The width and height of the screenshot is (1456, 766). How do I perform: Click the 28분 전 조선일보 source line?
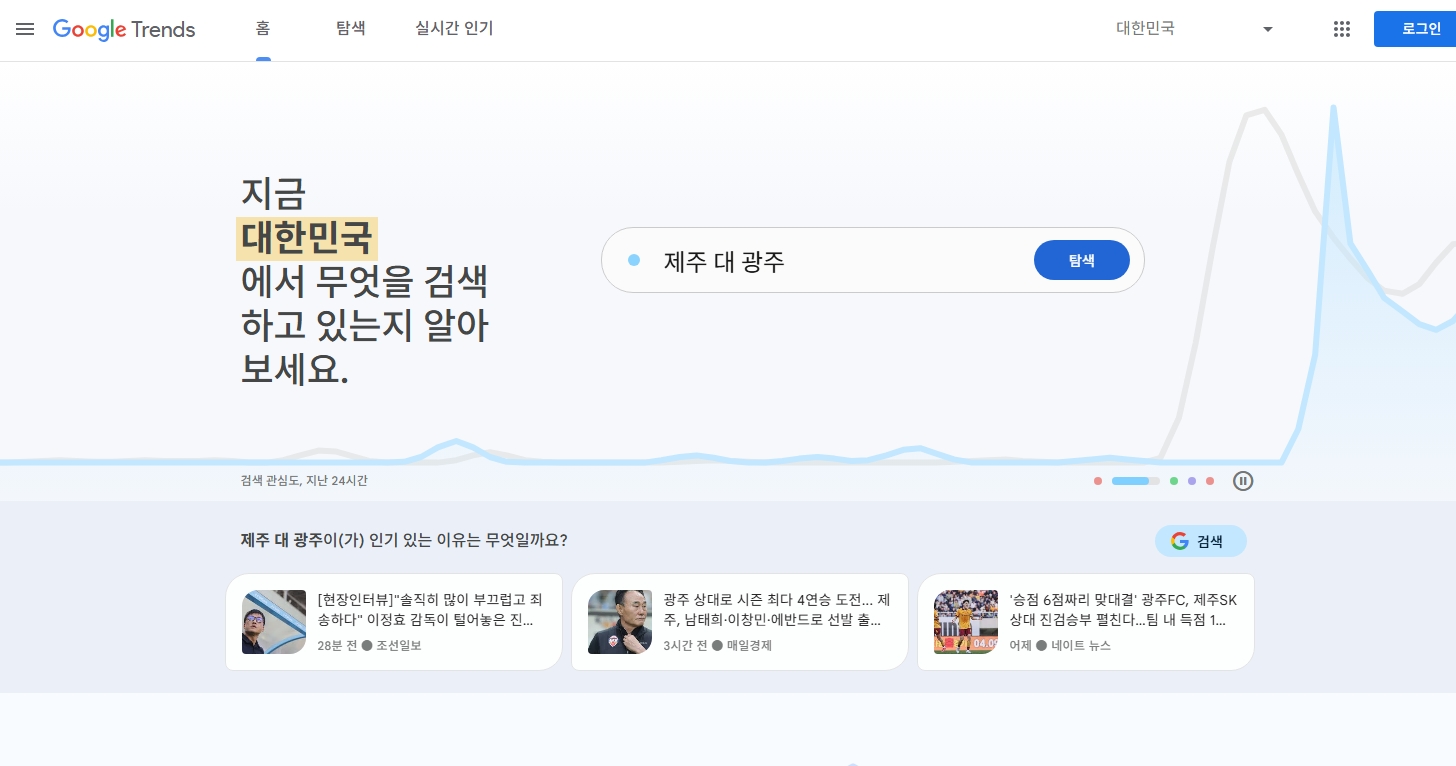369,646
